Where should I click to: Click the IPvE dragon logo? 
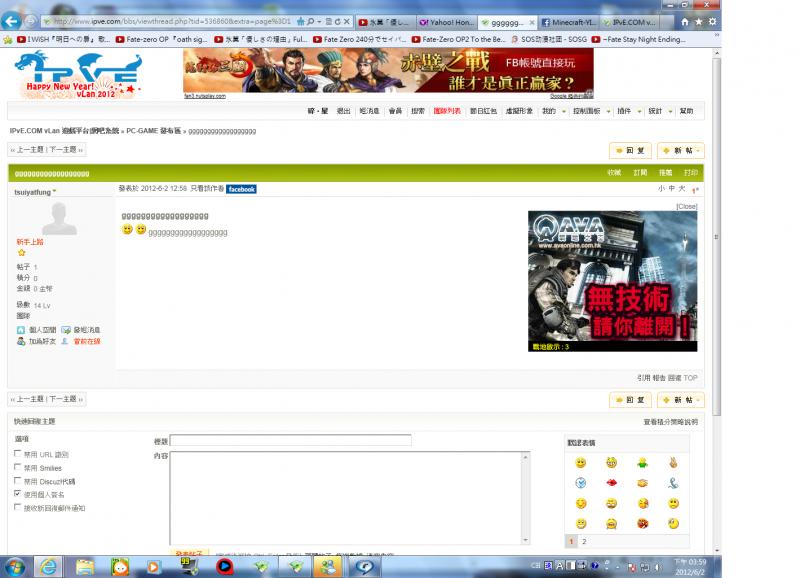pyautogui.click(x=78, y=75)
